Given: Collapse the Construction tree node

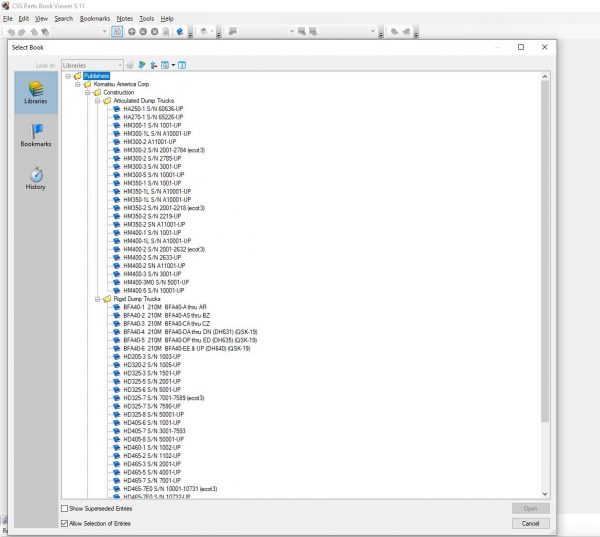Looking at the screenshot, I should (x=88, y=92).
